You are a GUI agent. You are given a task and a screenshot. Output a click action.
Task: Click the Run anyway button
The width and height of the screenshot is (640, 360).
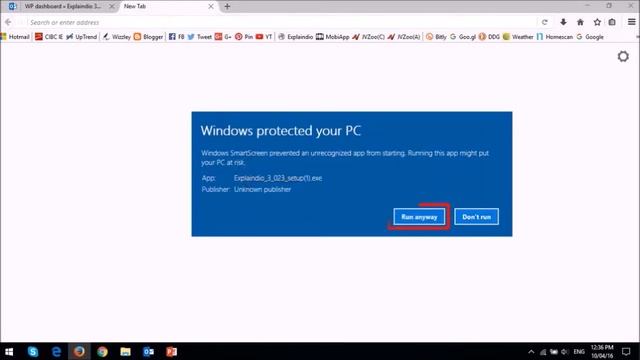coord(419,217)
